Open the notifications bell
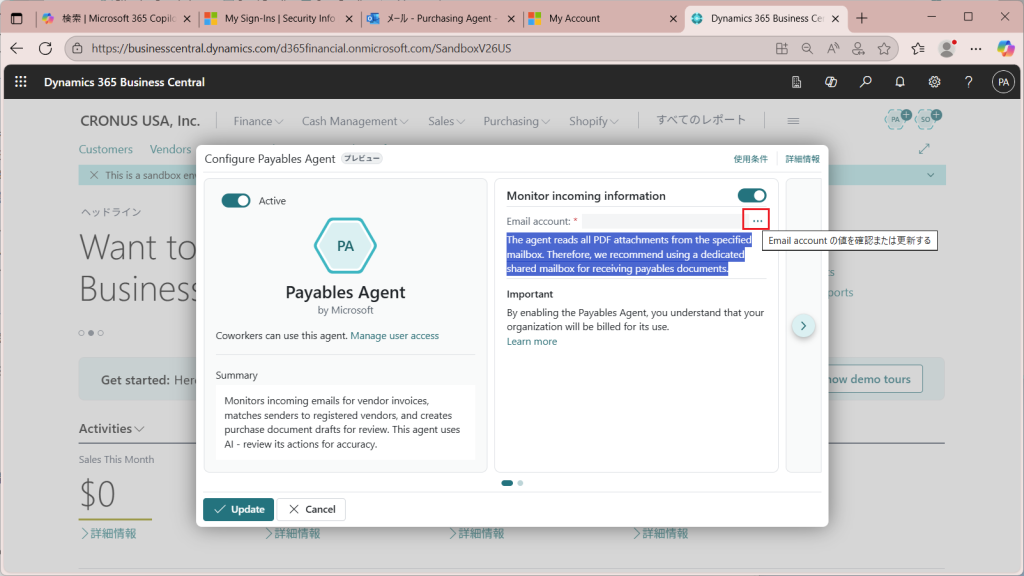The image size is (1024, 576). tap(900, 82)
